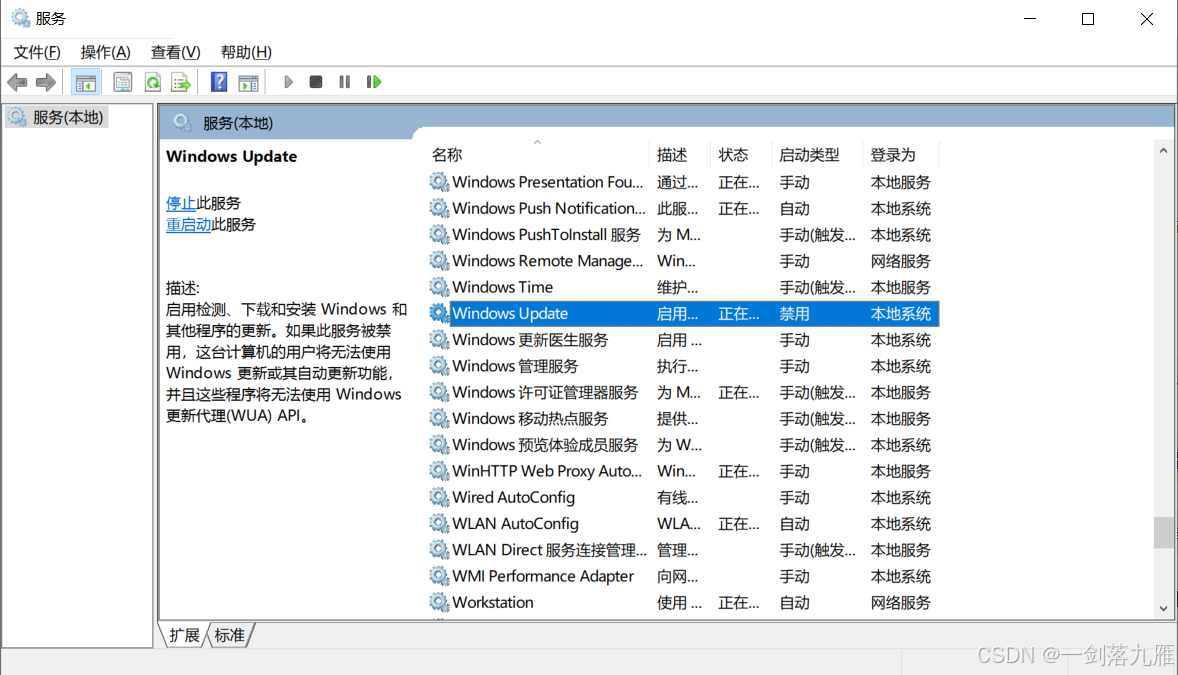
Task: Switch to the 标准 tab
Action: pos(229,635)
